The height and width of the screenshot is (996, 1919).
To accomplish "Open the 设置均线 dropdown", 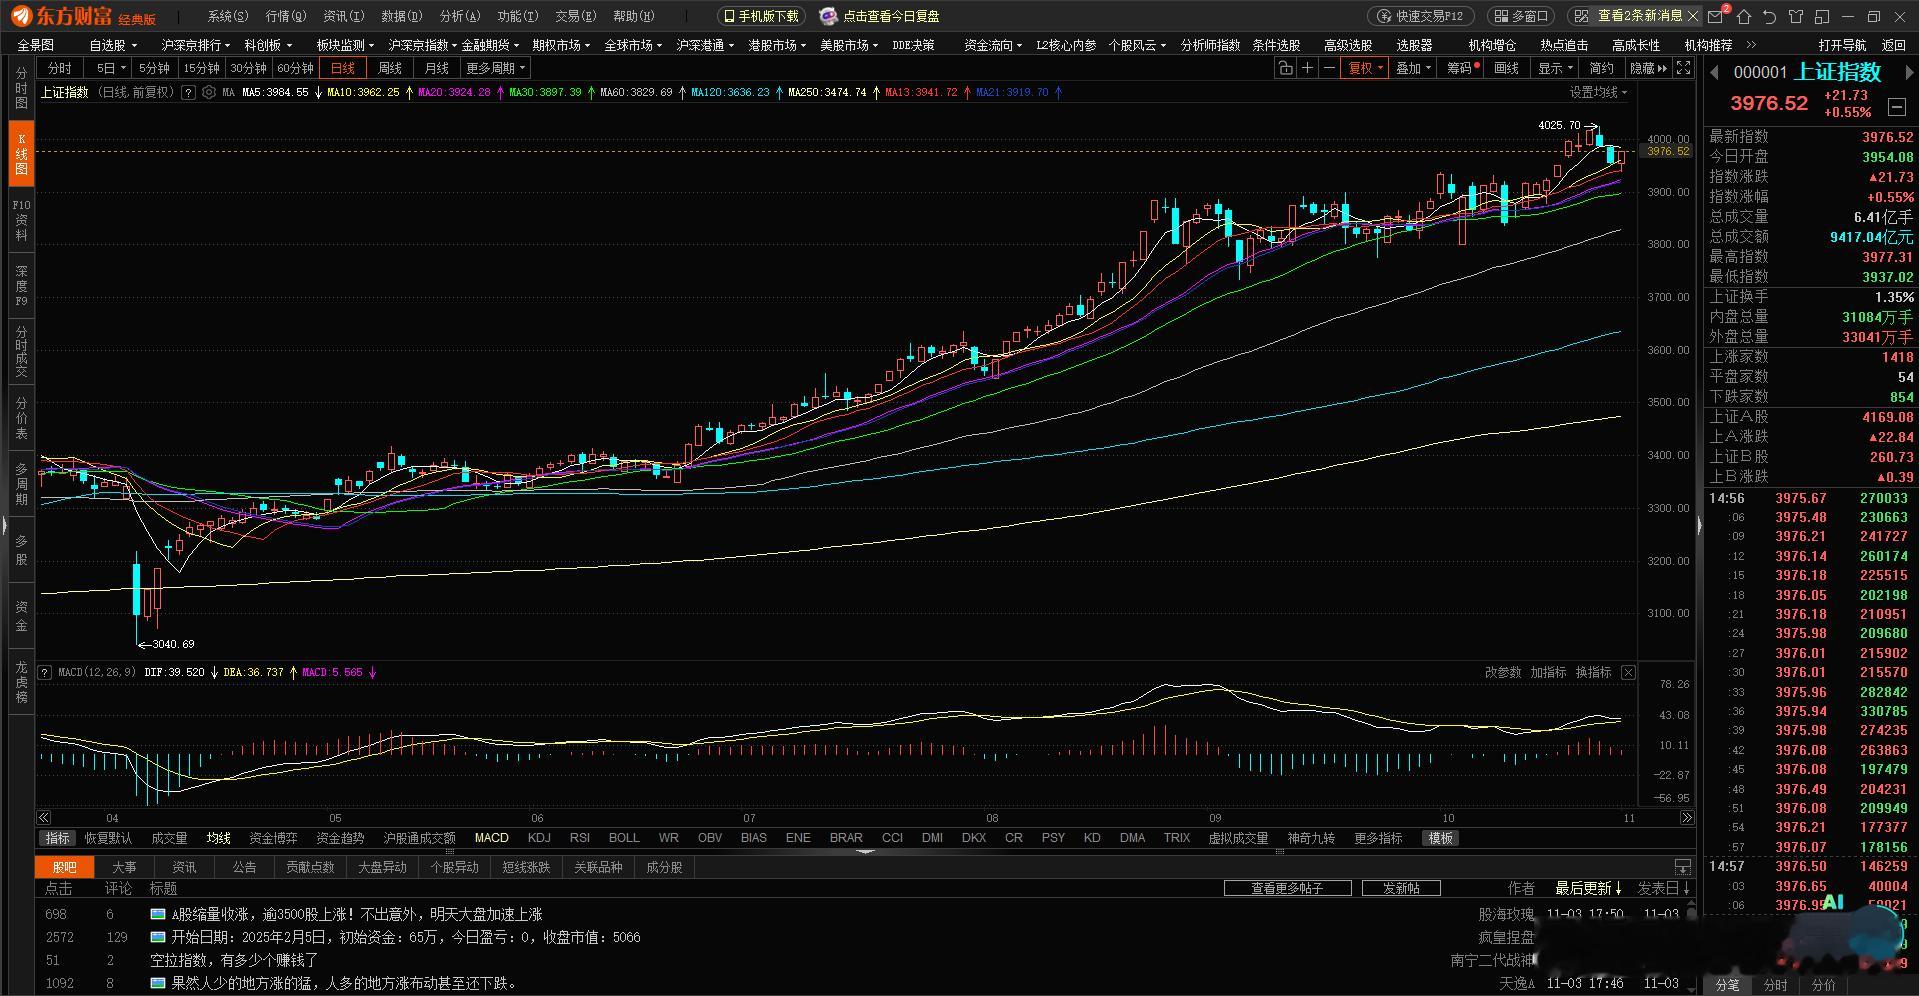I will tap(1598, 92).
